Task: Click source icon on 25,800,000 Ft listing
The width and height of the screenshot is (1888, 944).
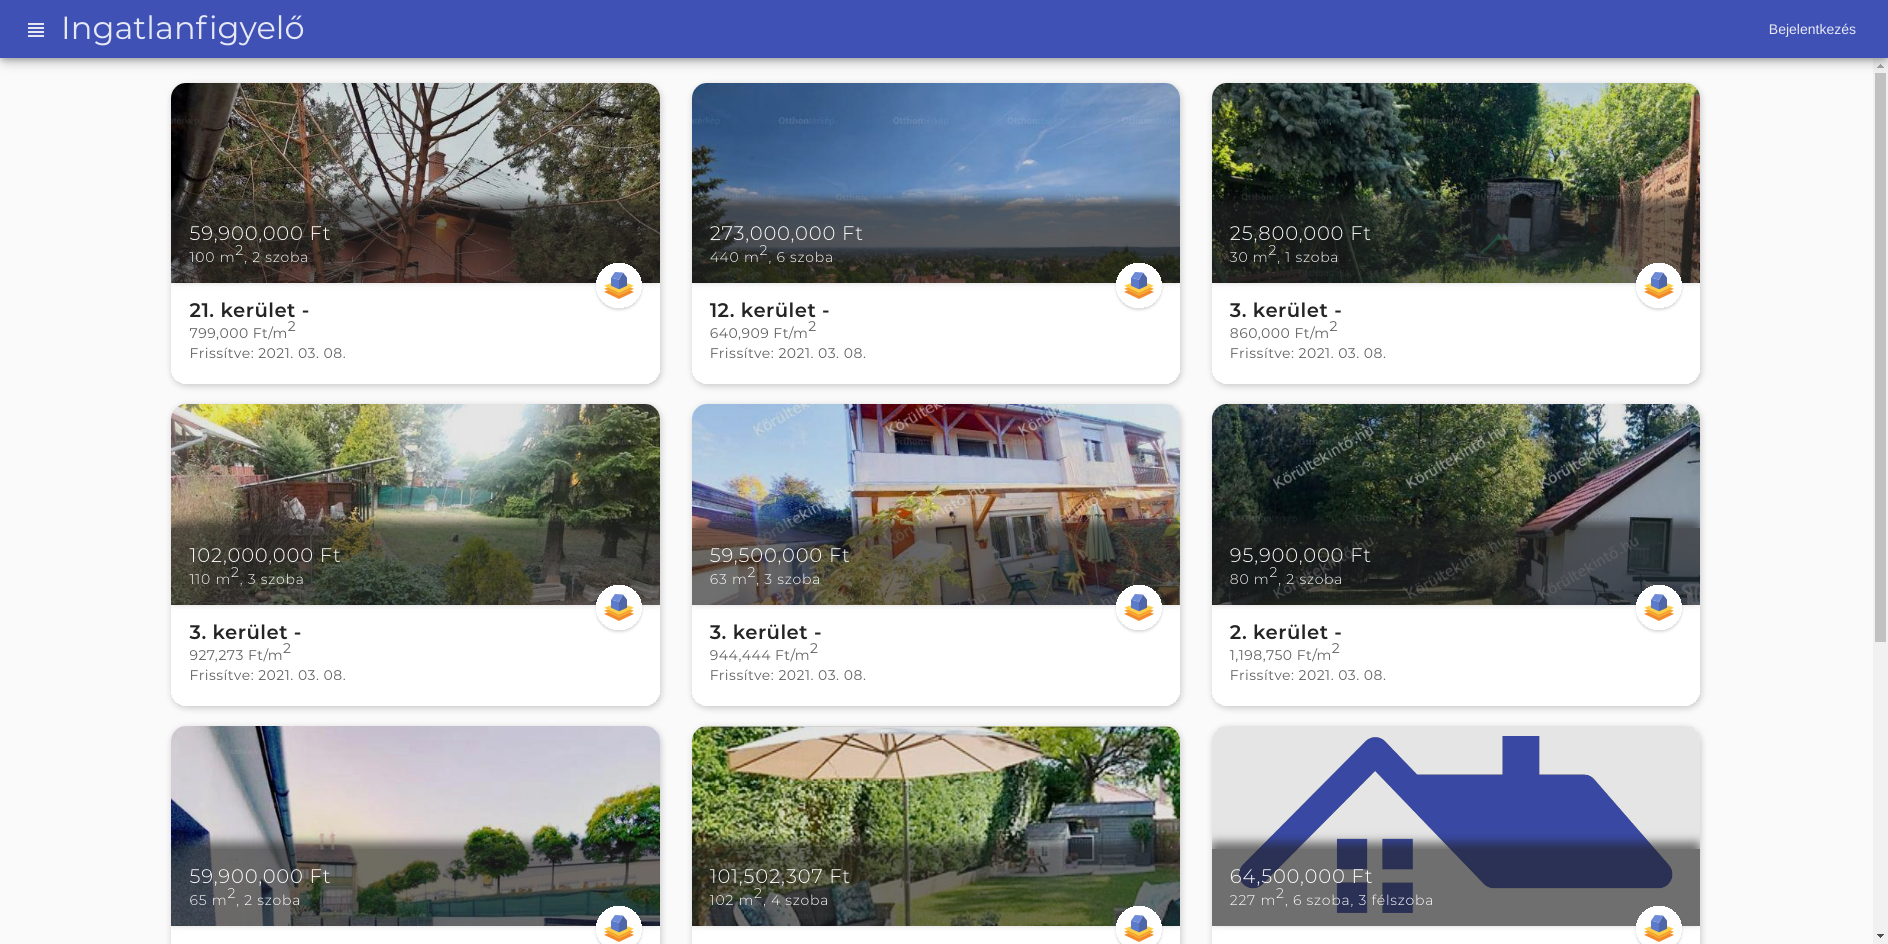Action: pyautogui.click(x=1659, y=286)
